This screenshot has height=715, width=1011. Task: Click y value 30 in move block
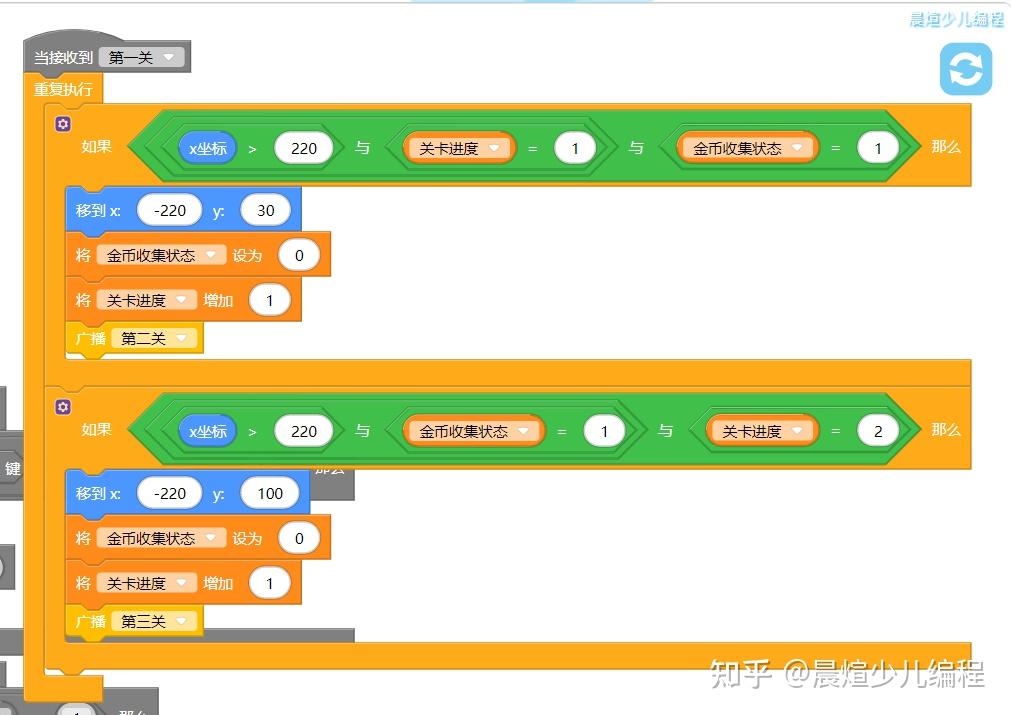tap(266, 210)
